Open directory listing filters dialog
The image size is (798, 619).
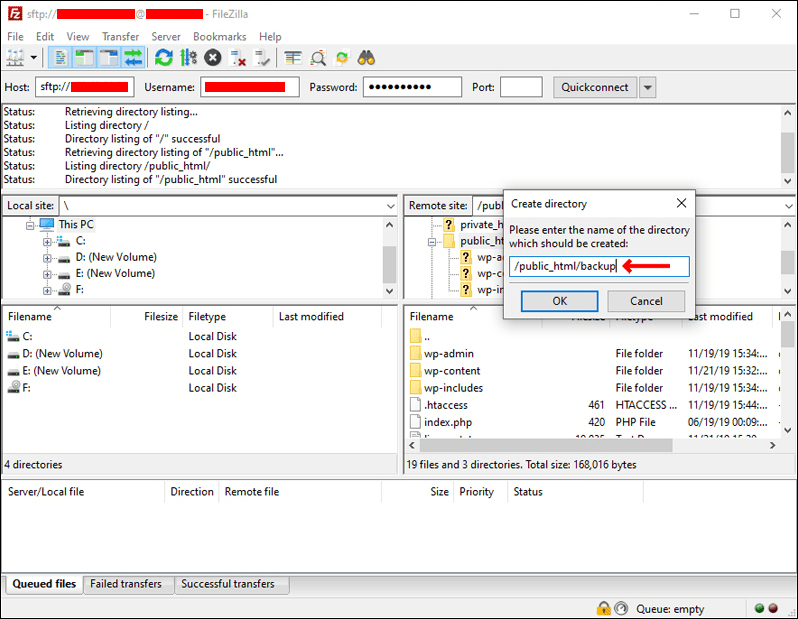coord(293,58)
